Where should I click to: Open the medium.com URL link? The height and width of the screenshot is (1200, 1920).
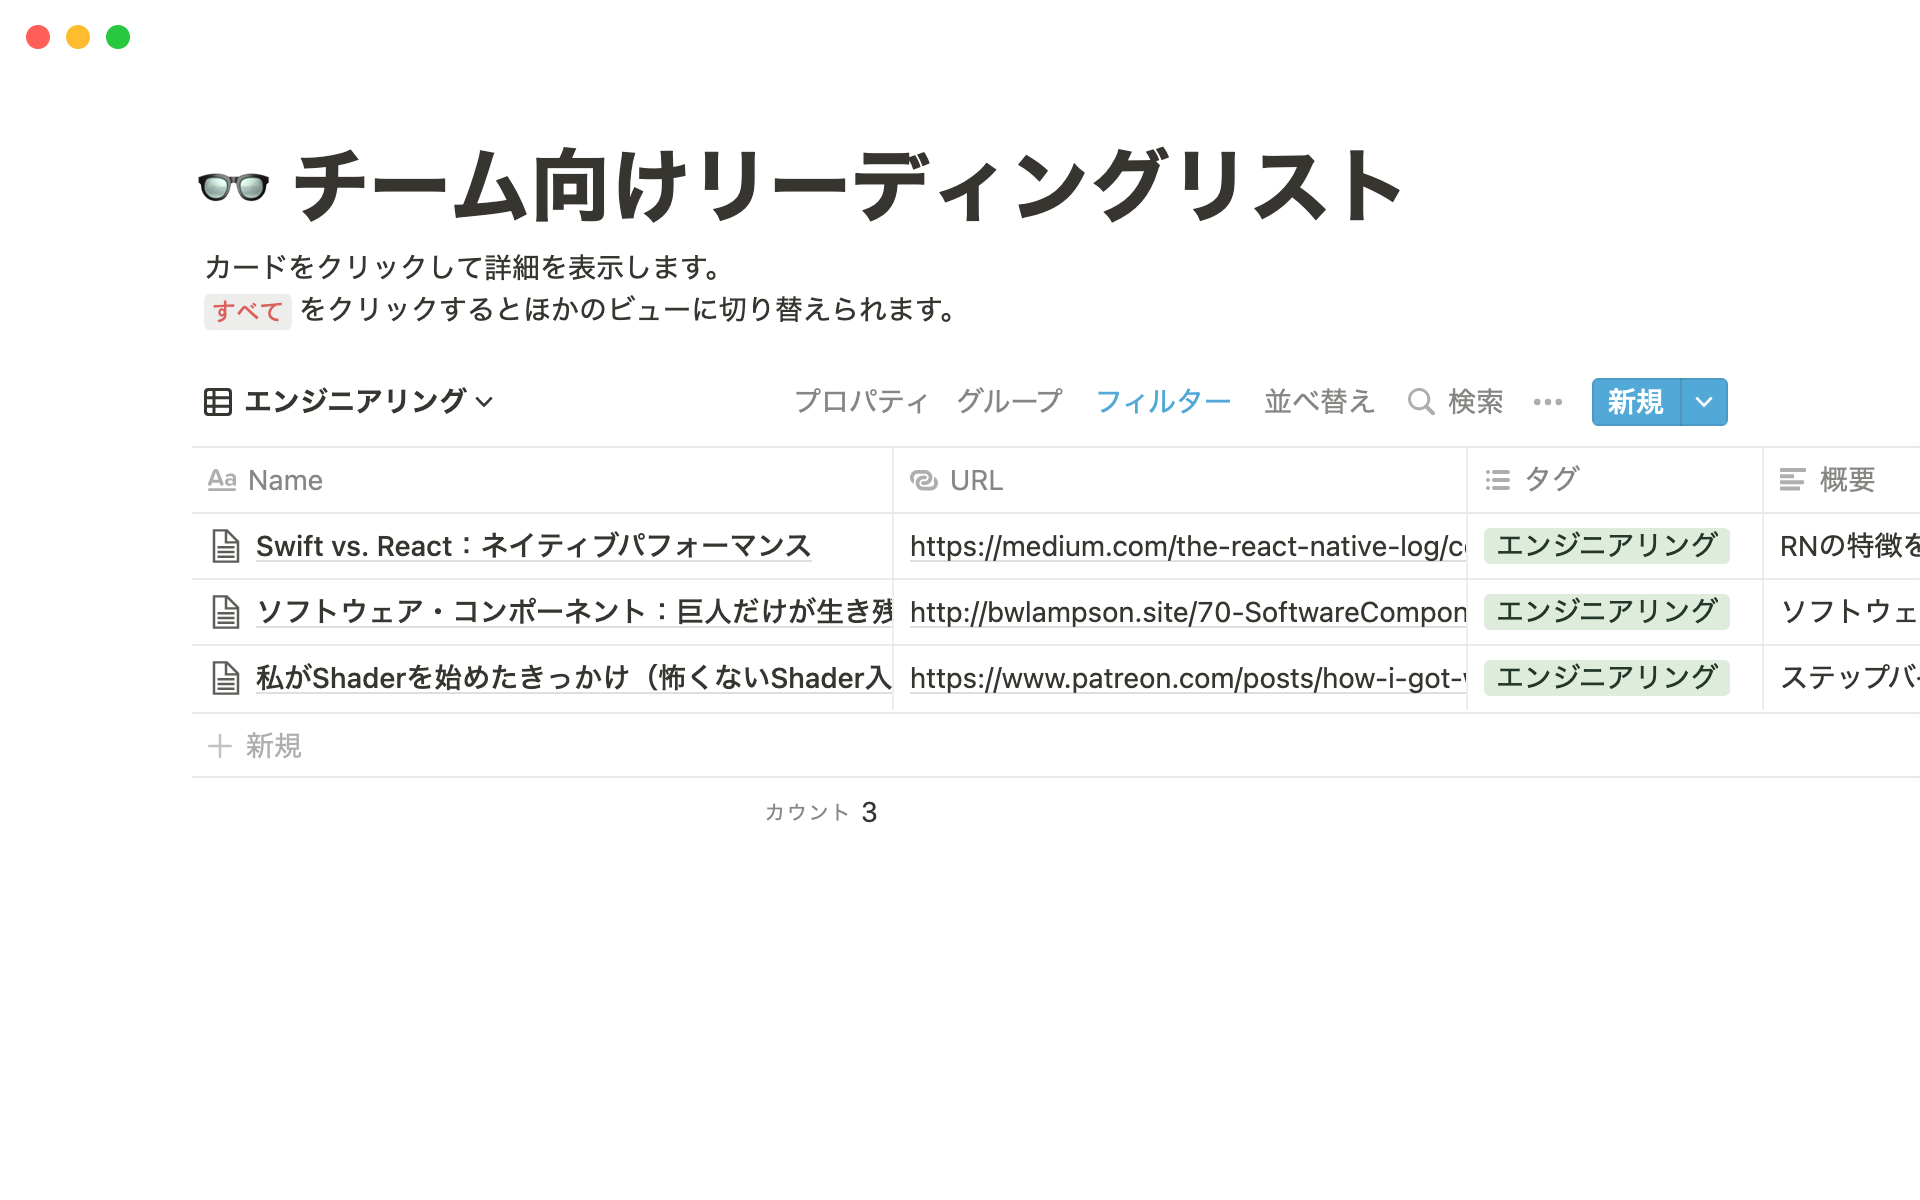click(1186, 546)
